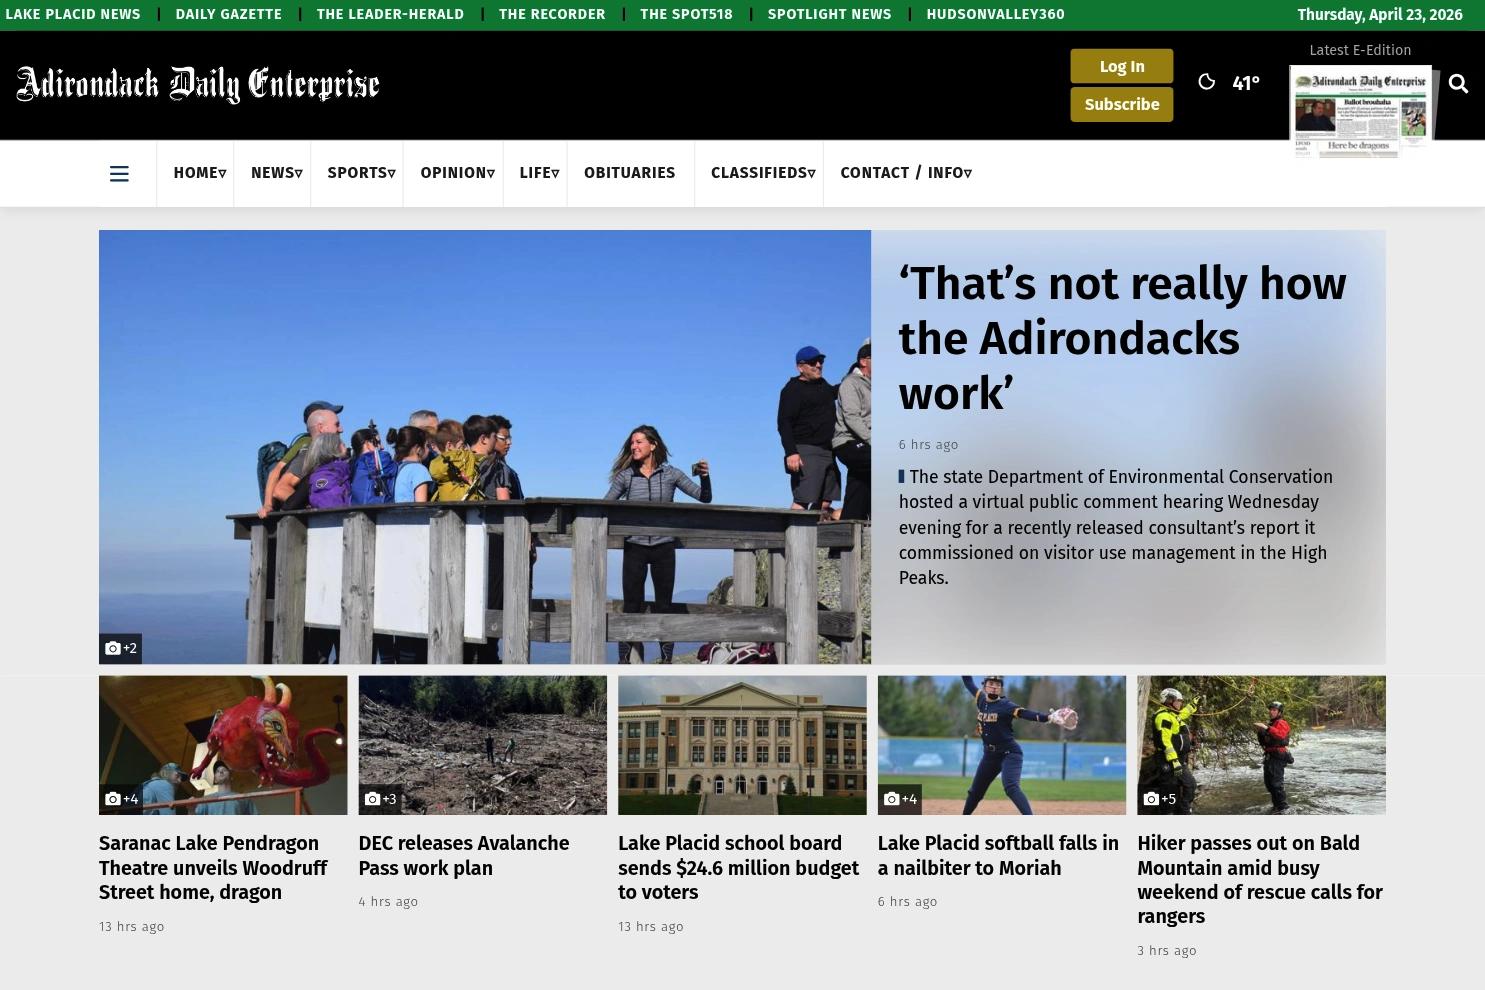1485x990 pixels.
Task: Open photo gallery icon on river rescue image
Action: point(1159,799)
